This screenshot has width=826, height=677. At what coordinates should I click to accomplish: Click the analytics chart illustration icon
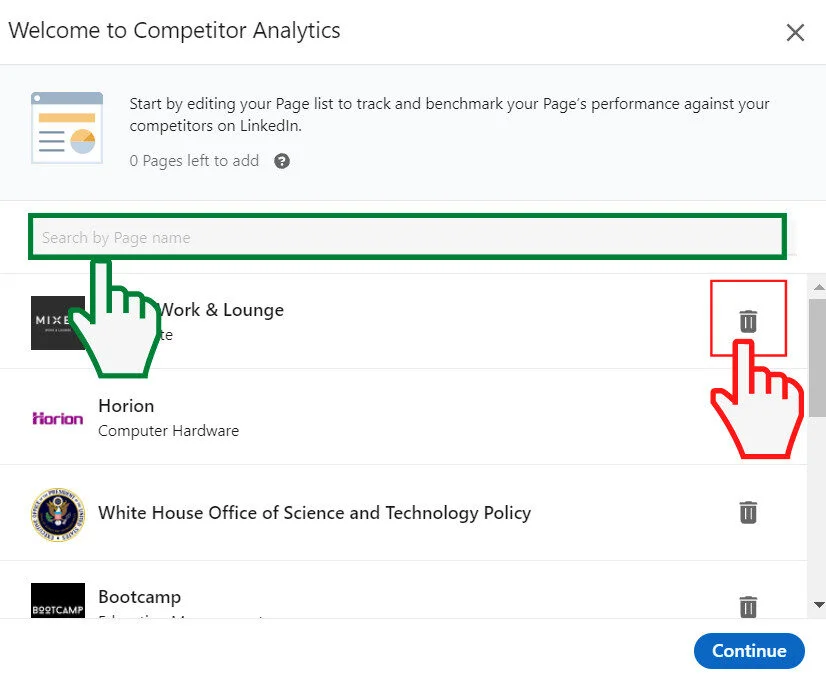66,127
